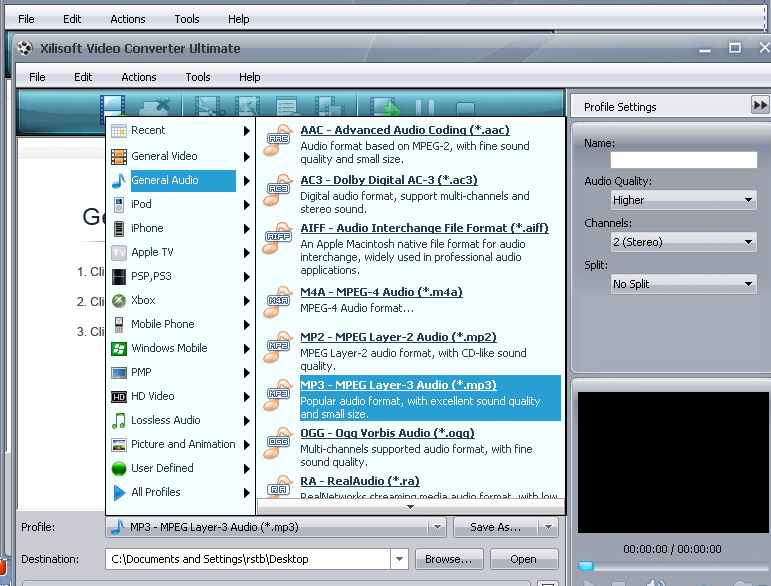Click the Lossless Audio note icon
Viewport: 771px width, 586px height.
click(x=119, y=420)
